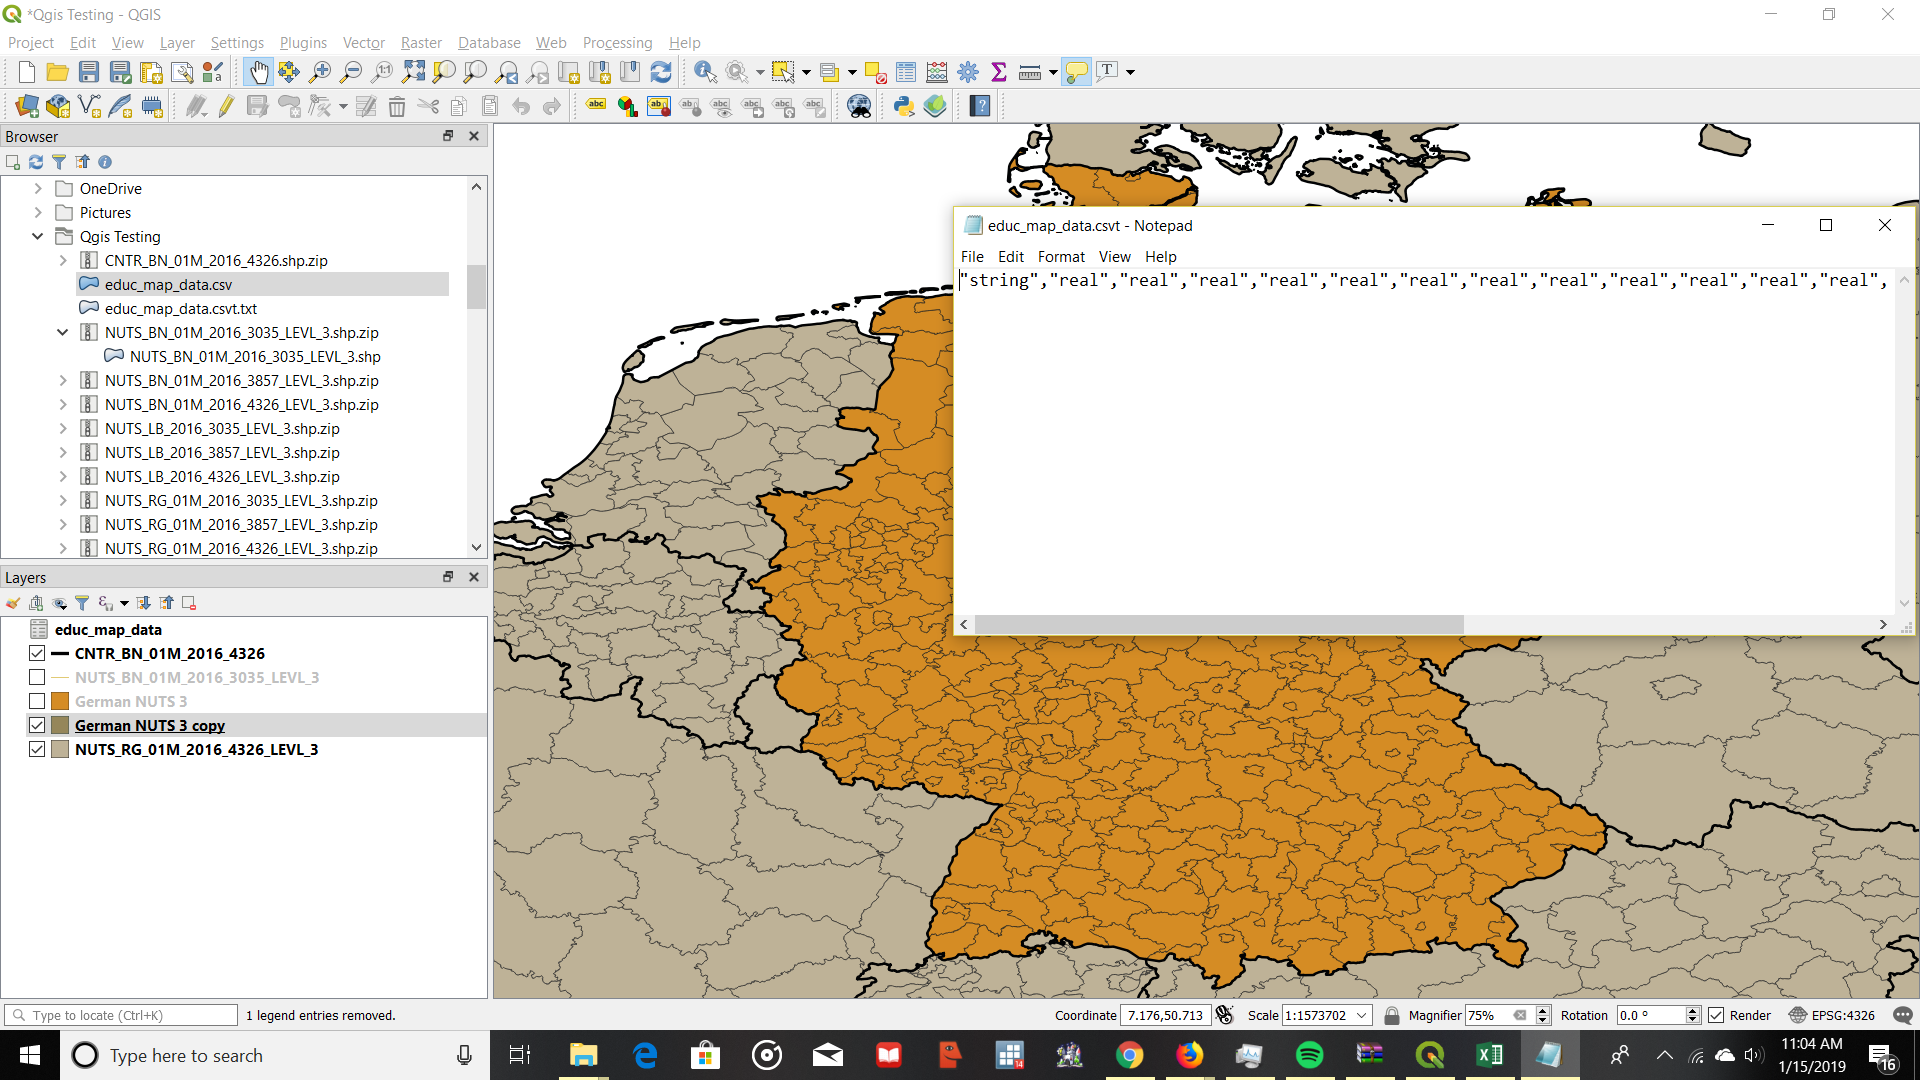Toggle the Render checkbox
Screen dimensions: 1920x1080
tap(1716, 1015)
